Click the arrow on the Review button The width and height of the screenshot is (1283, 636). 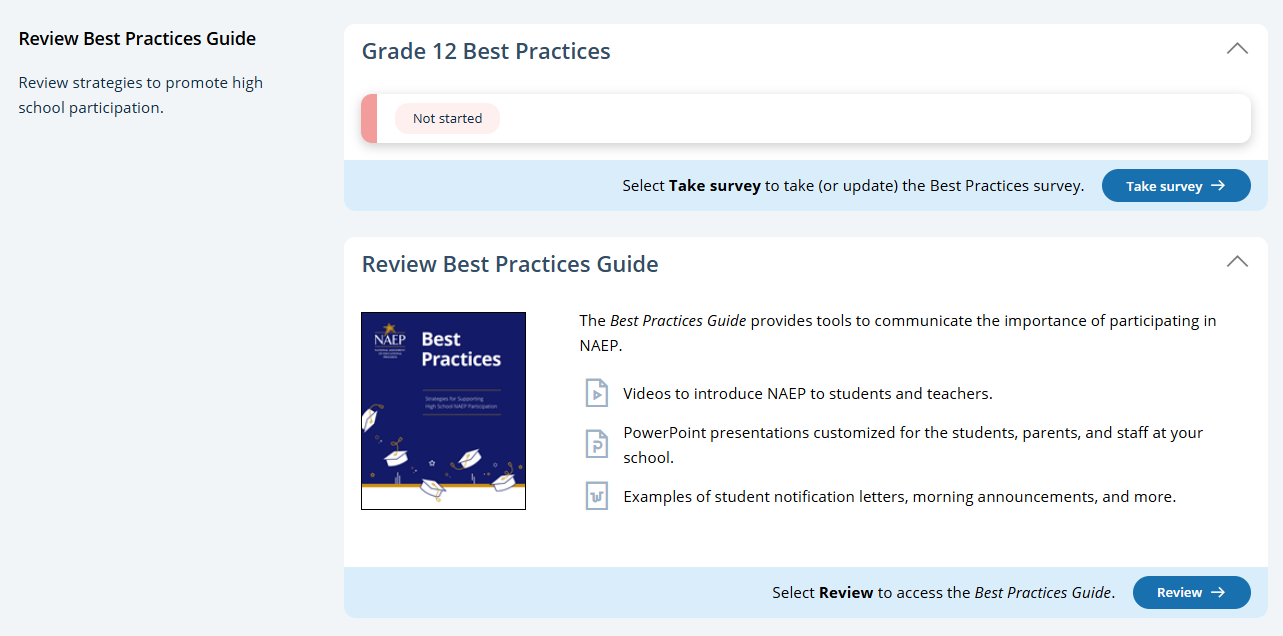point(1218,592)
